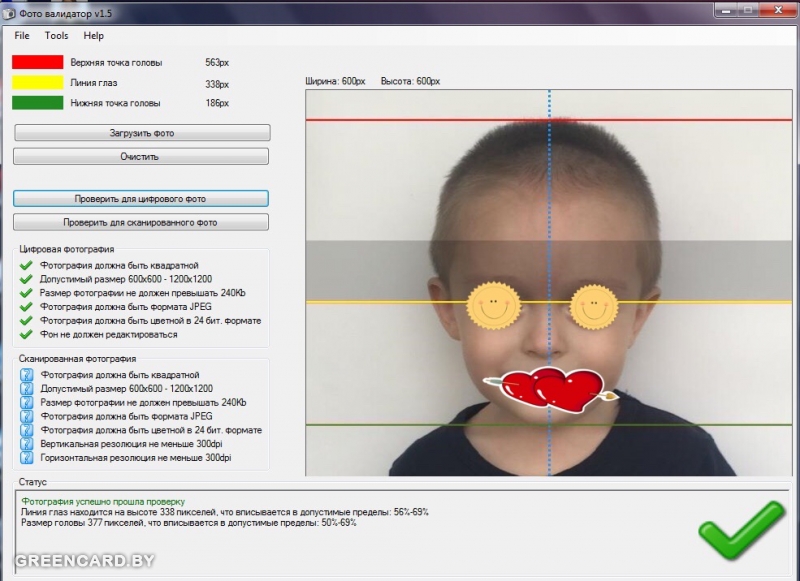Select the yellow 'Линия глаз' color swatch

[37, 84]
